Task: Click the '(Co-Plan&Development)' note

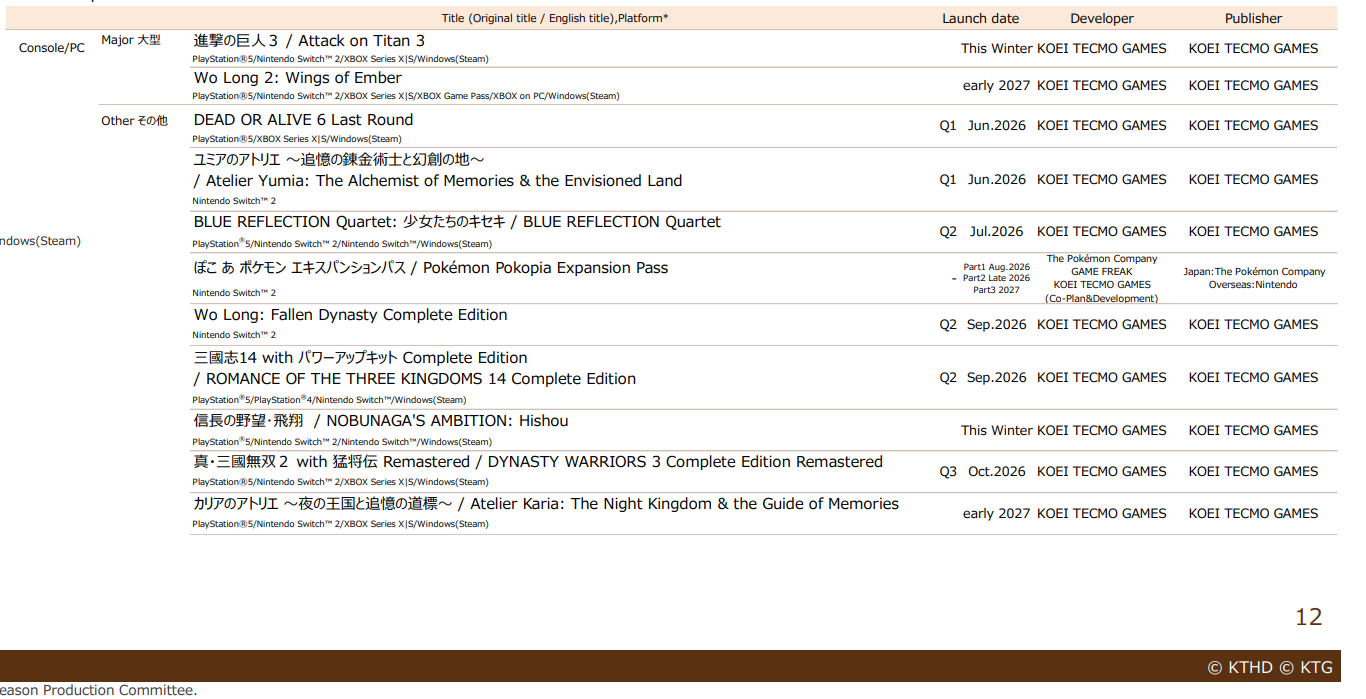Action: click(1101, 298)
